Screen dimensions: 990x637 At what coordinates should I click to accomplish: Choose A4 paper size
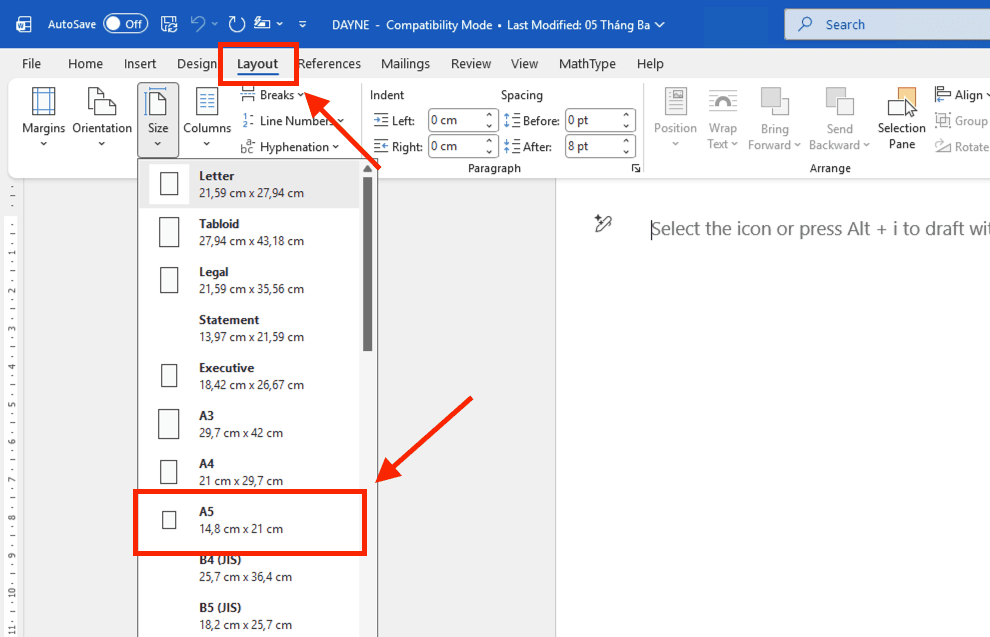click(251, 472)
